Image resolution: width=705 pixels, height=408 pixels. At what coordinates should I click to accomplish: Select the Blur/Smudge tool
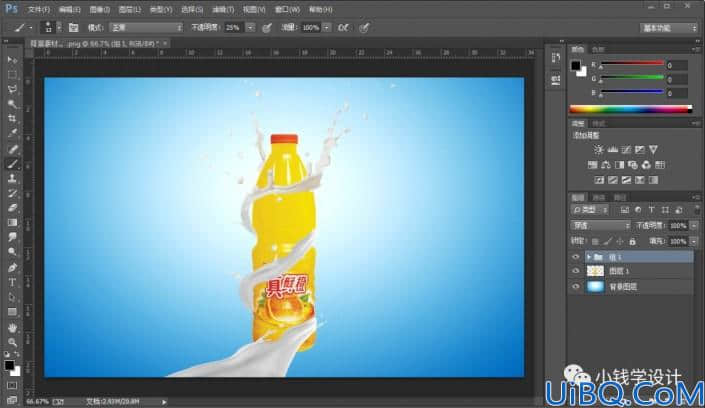12,237
